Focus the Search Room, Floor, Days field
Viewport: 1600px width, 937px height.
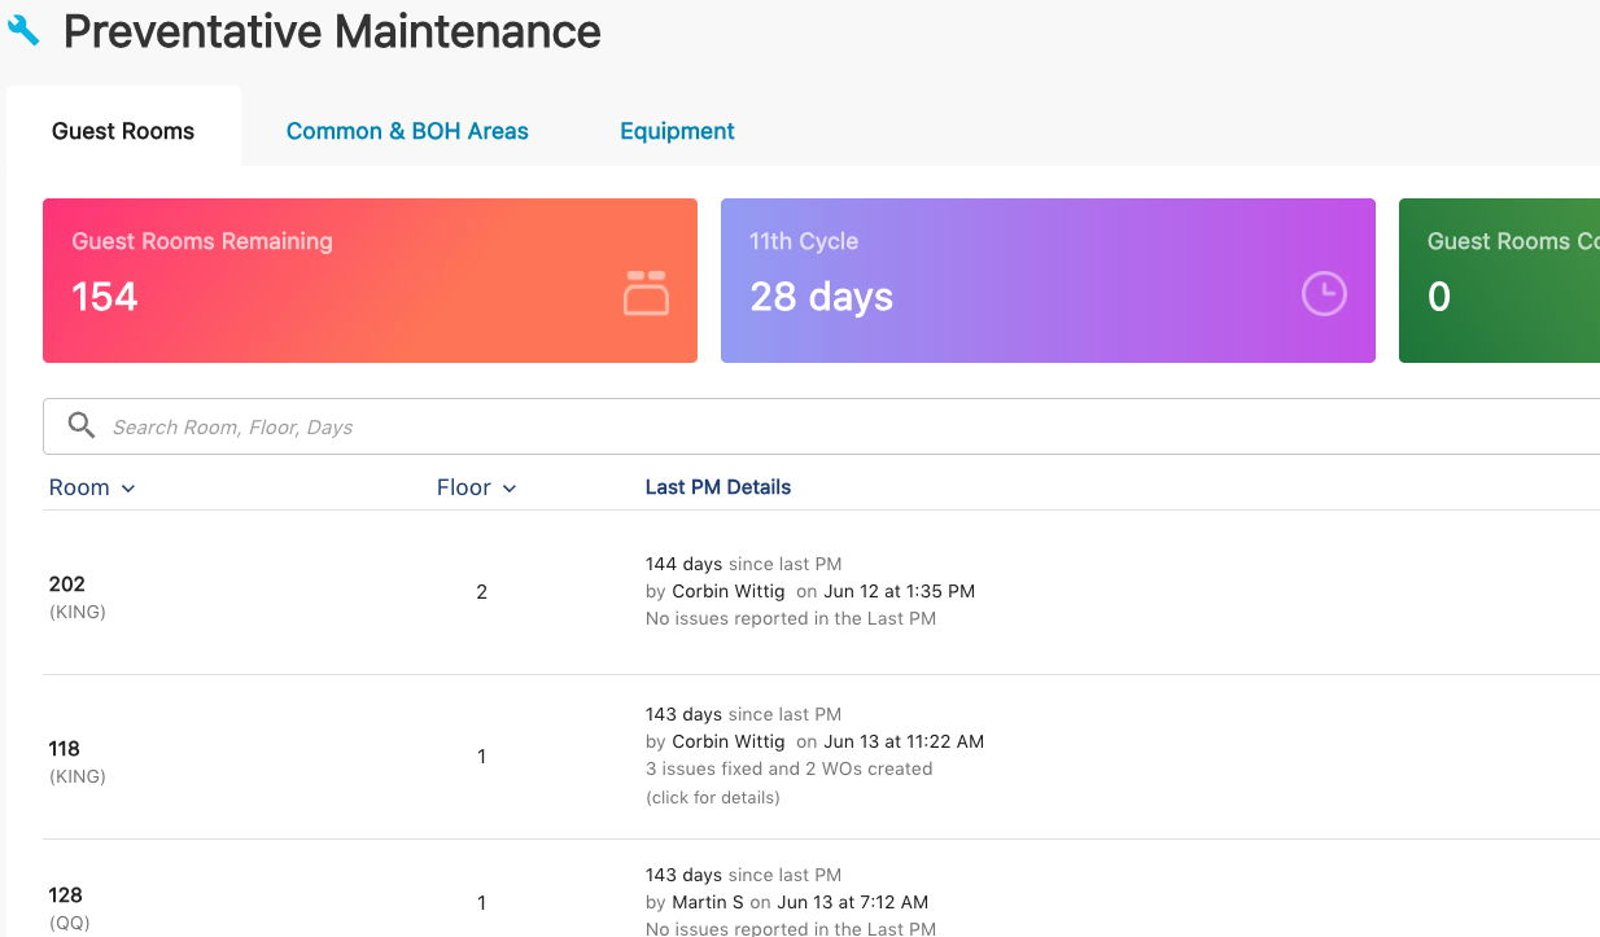click(820, 427)
